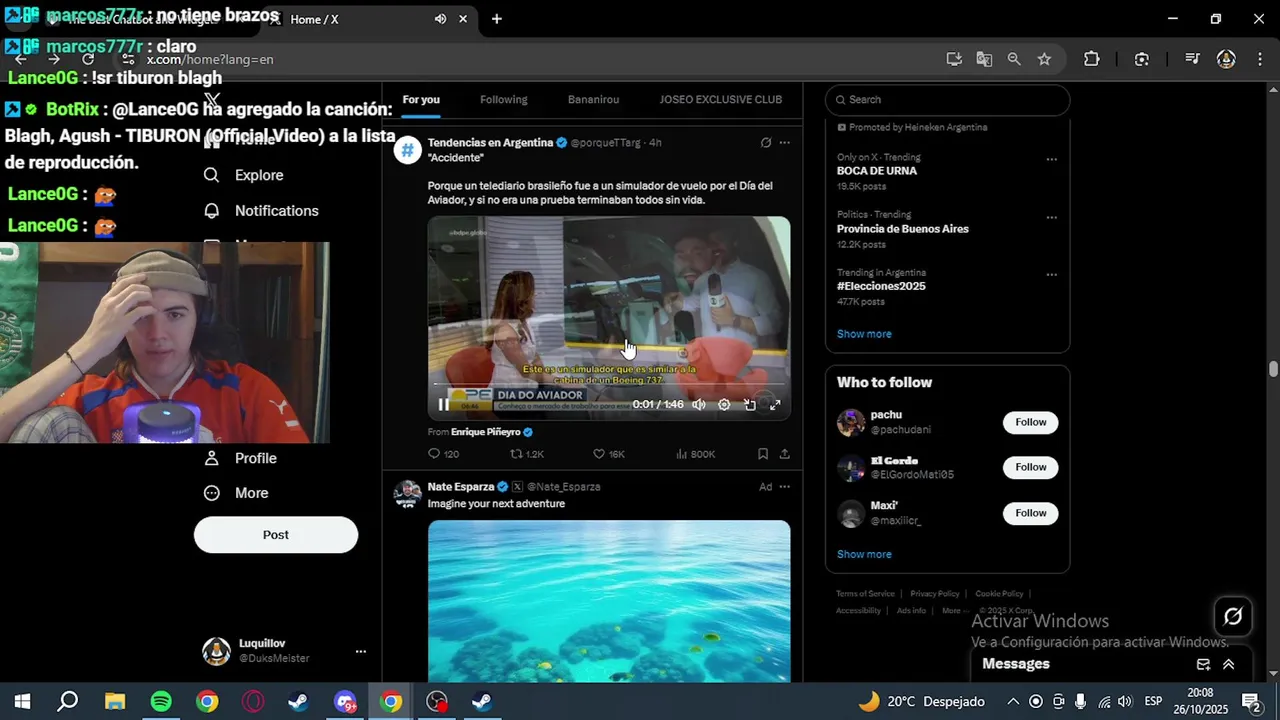Show more Who to follow suggestions
Image resolution: width=1280 pixels, height=720 pixels.
(864, 554)
